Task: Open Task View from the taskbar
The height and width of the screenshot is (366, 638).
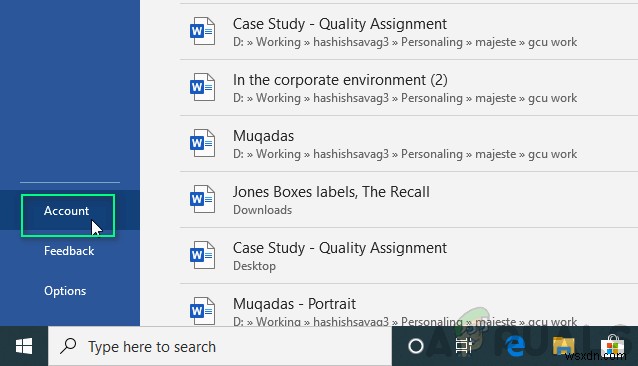Action: (x=463, y=346)
